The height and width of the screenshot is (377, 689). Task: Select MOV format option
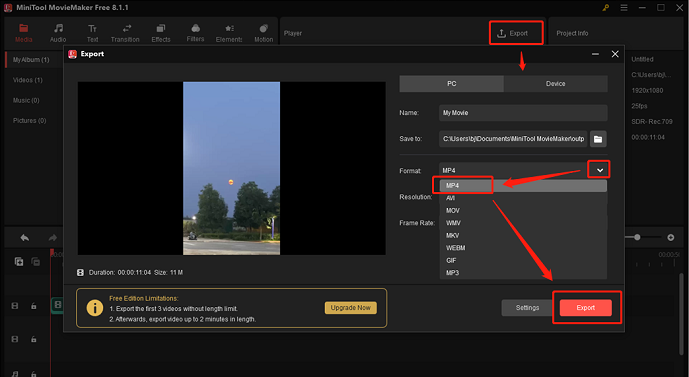[523, 210]
